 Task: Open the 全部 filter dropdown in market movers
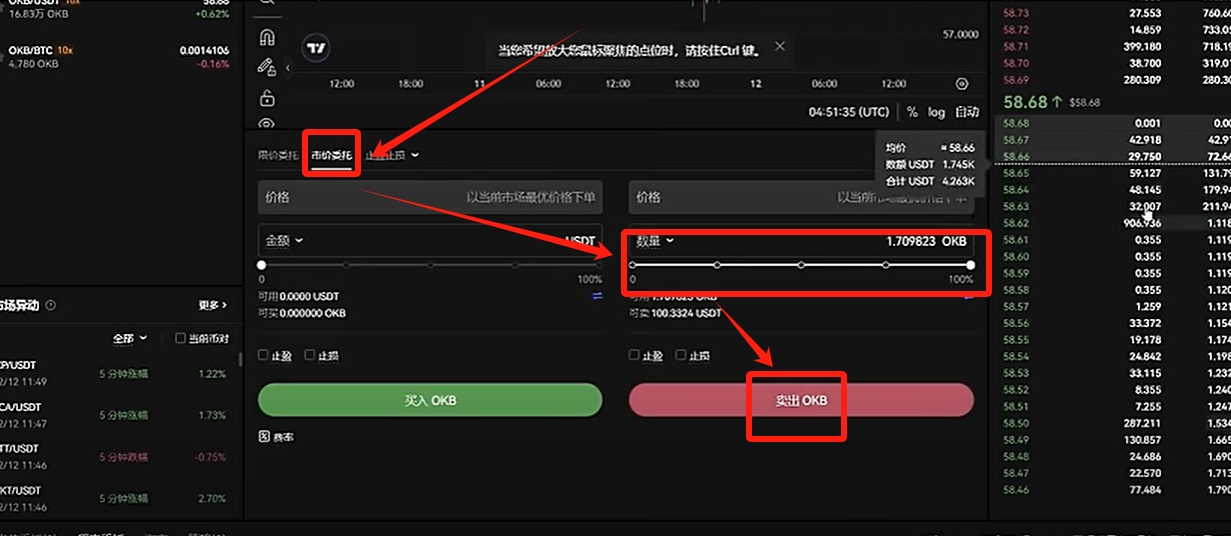(130, 339)
